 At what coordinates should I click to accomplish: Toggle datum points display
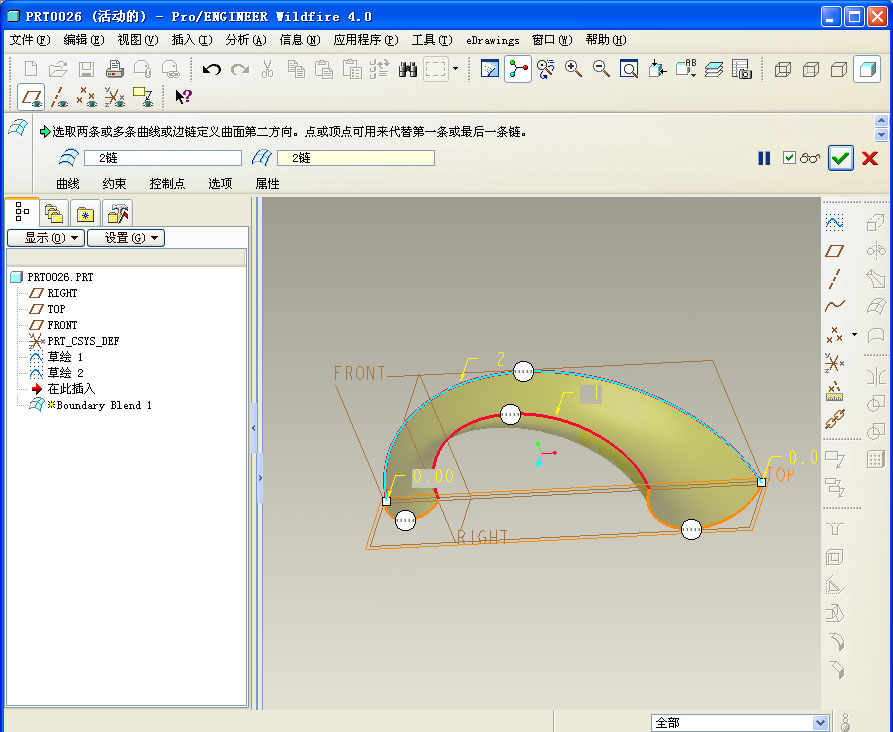(x=87, y=97)
